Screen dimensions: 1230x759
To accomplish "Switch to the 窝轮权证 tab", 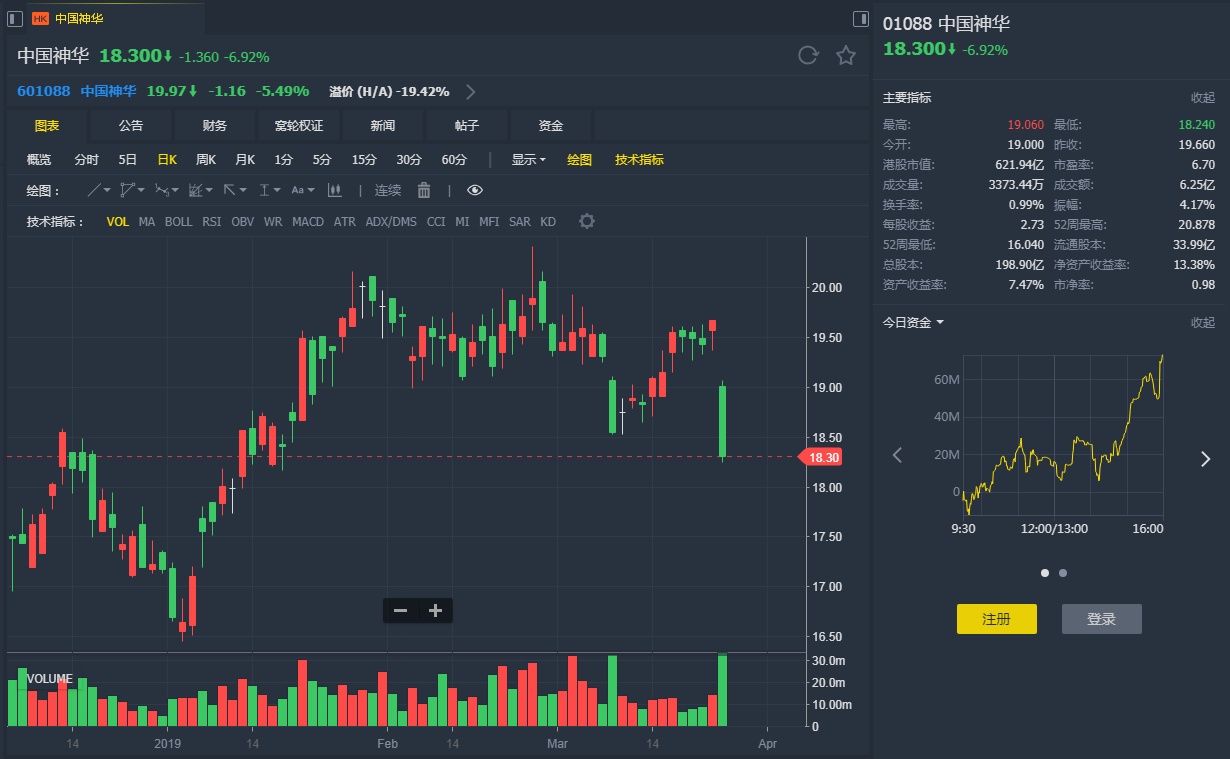I will click(x=299, y=125).
